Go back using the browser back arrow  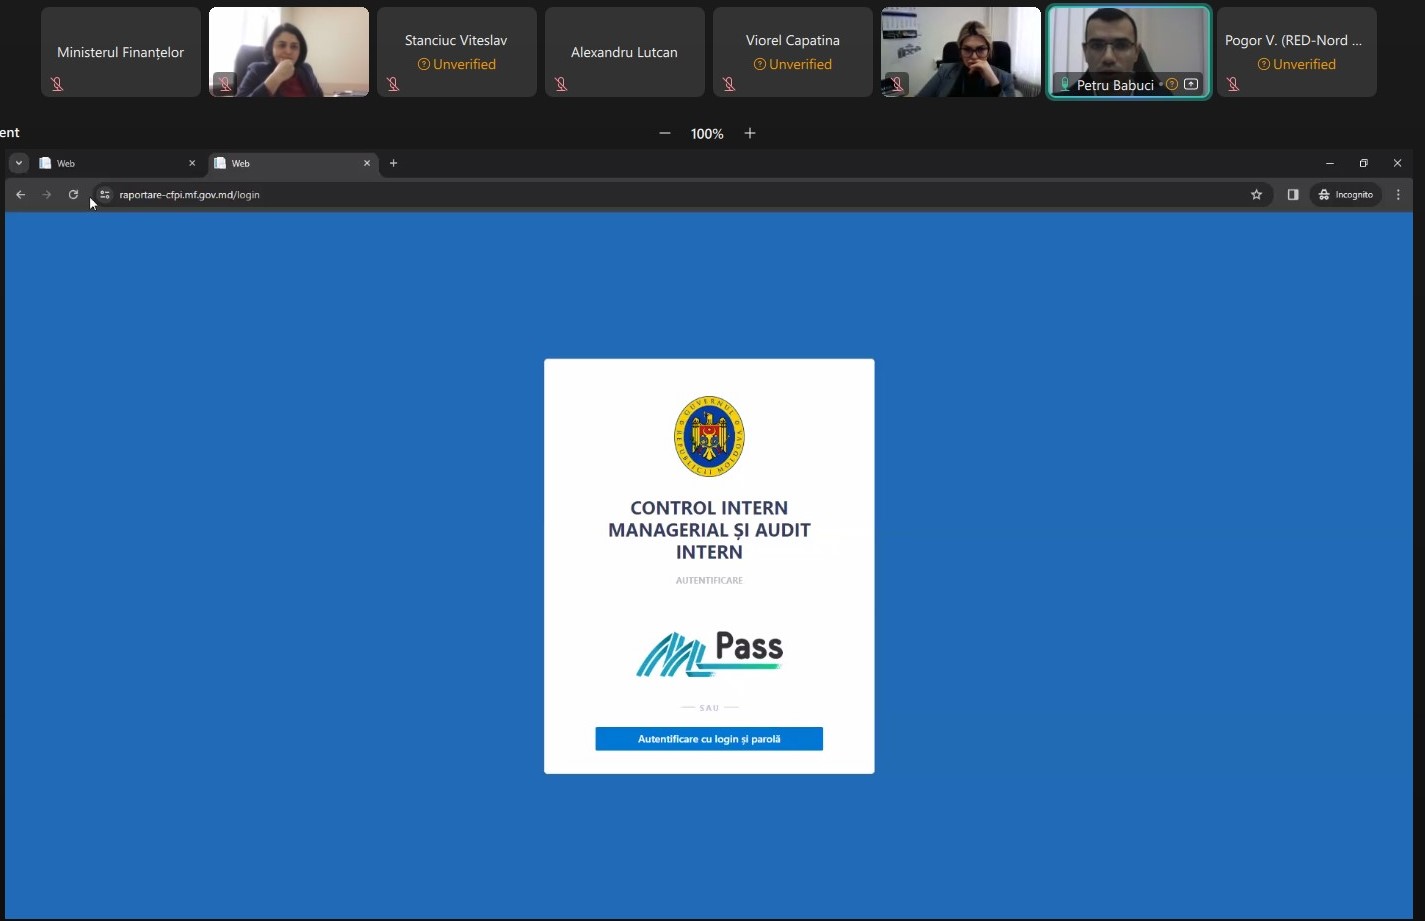coord(20,195)
